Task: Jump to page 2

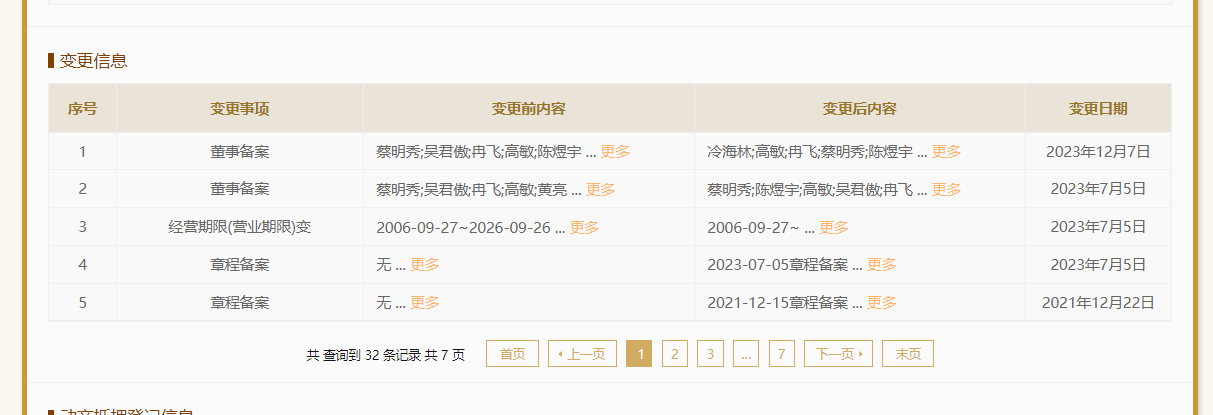Action: click(x=675, y=354)
